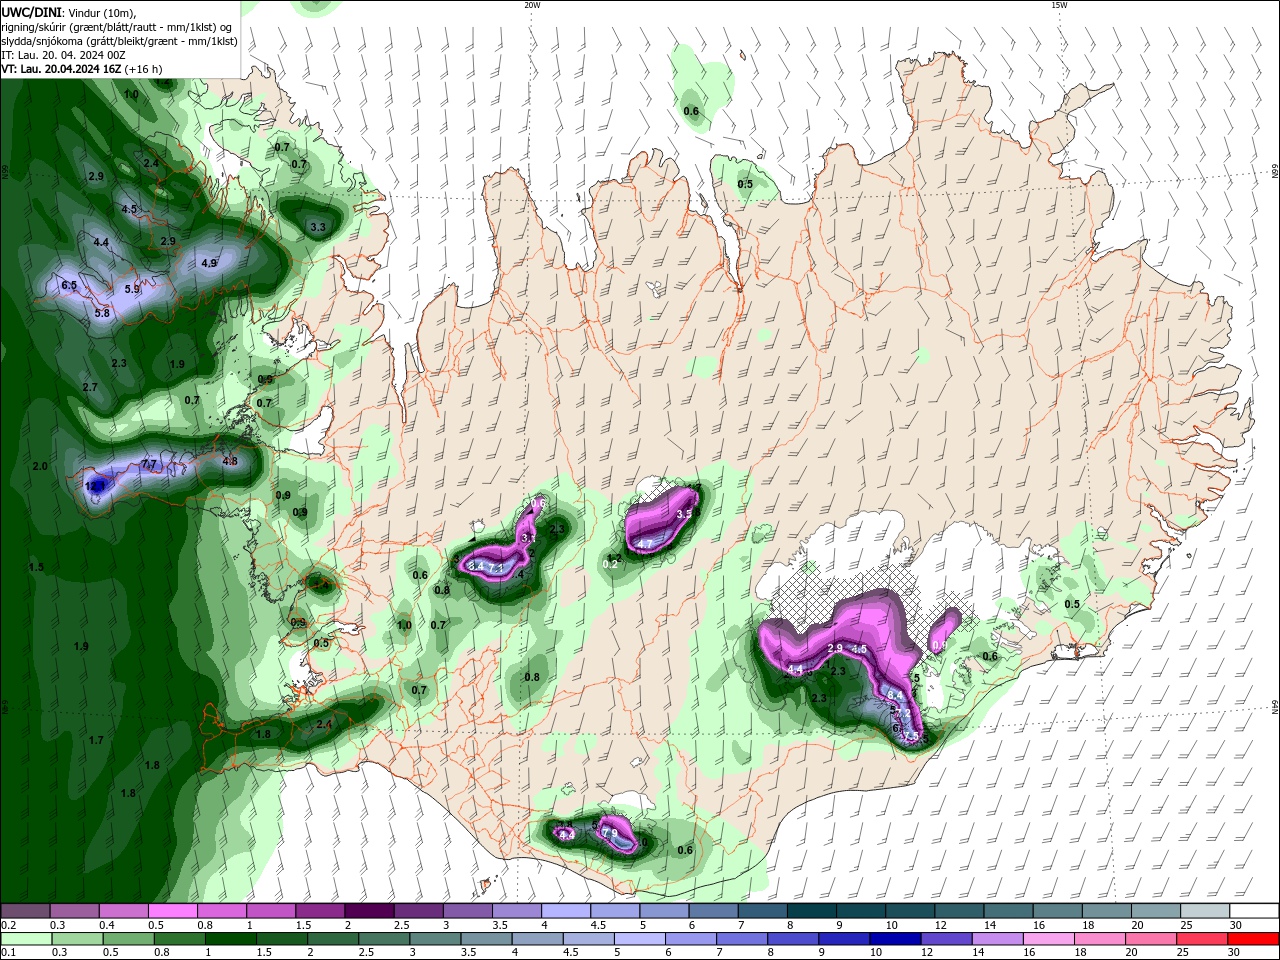Viewport: 1280px width, 960px height.
Task: Pick the palest green 0.1 rain legend swatch
Action: 25,939
